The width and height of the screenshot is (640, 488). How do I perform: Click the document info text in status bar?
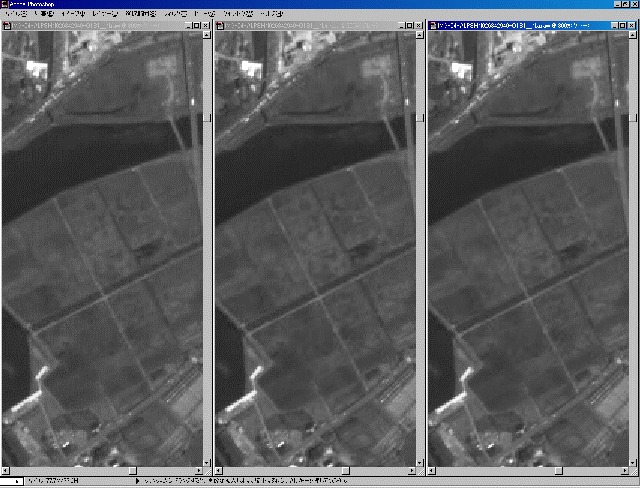(x=53, y=481)
